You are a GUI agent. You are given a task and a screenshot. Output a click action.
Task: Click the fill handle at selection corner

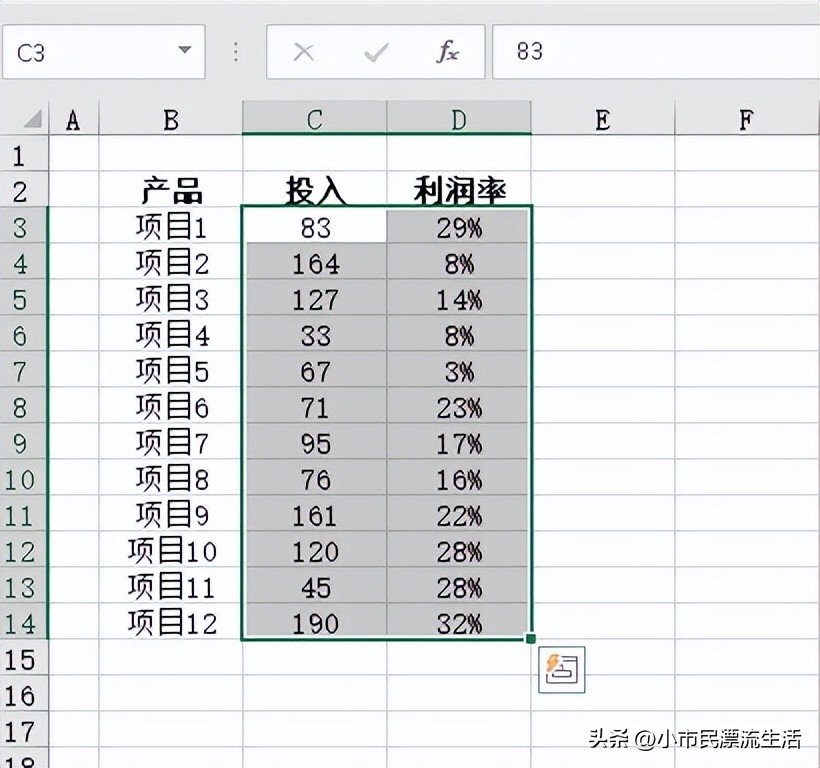[x=533, y=637]
